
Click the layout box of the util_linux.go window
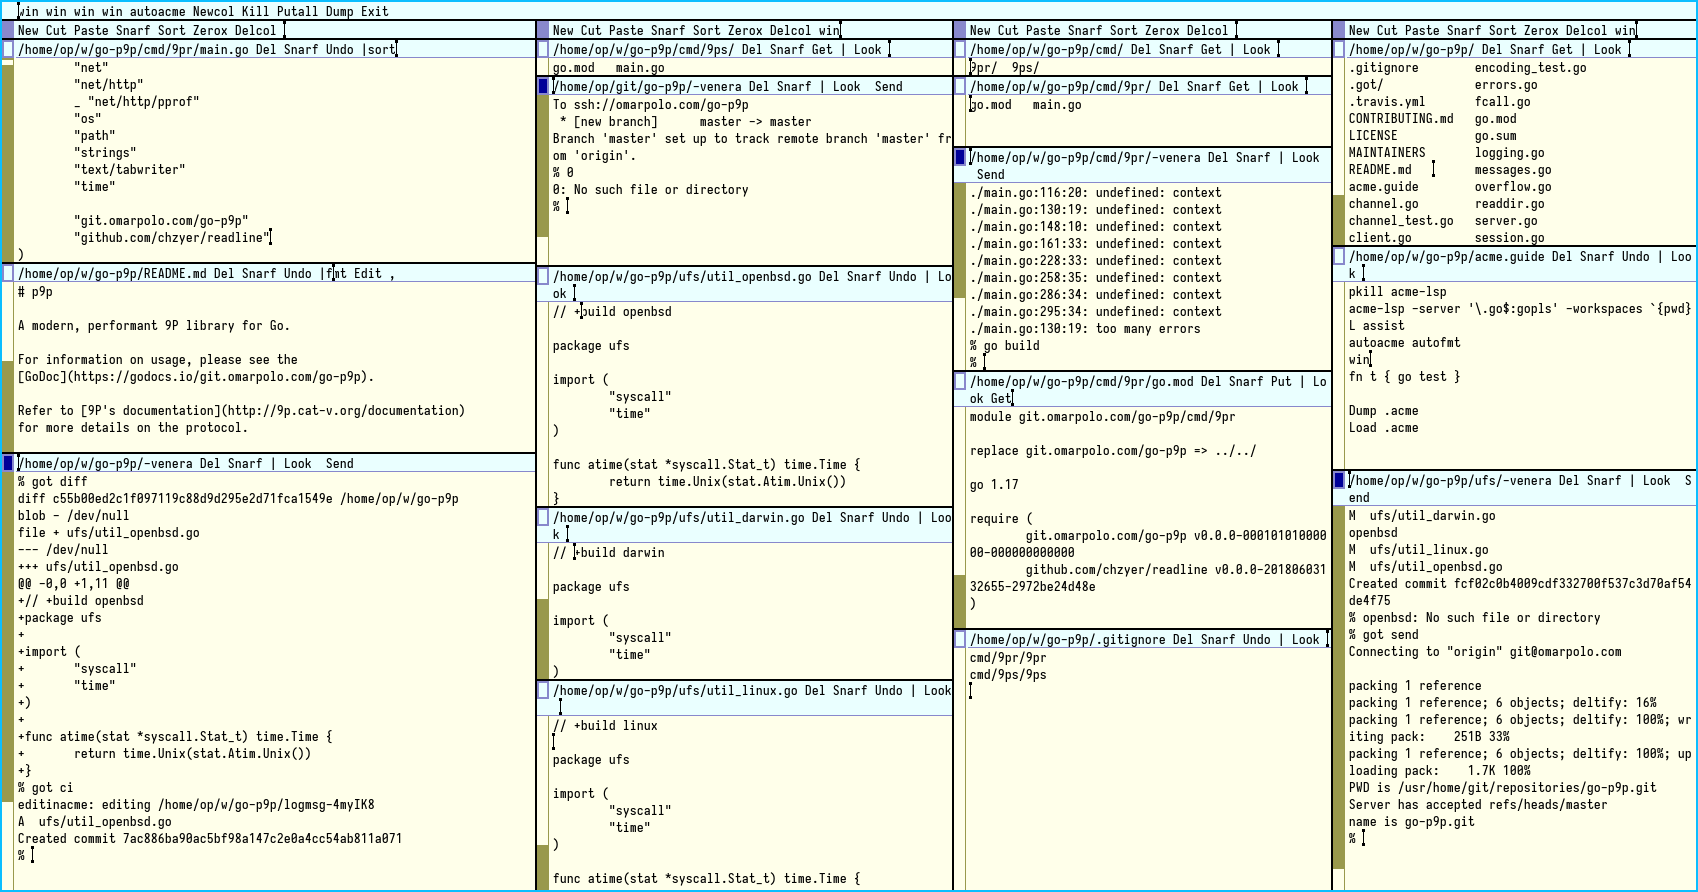[543, 691]
